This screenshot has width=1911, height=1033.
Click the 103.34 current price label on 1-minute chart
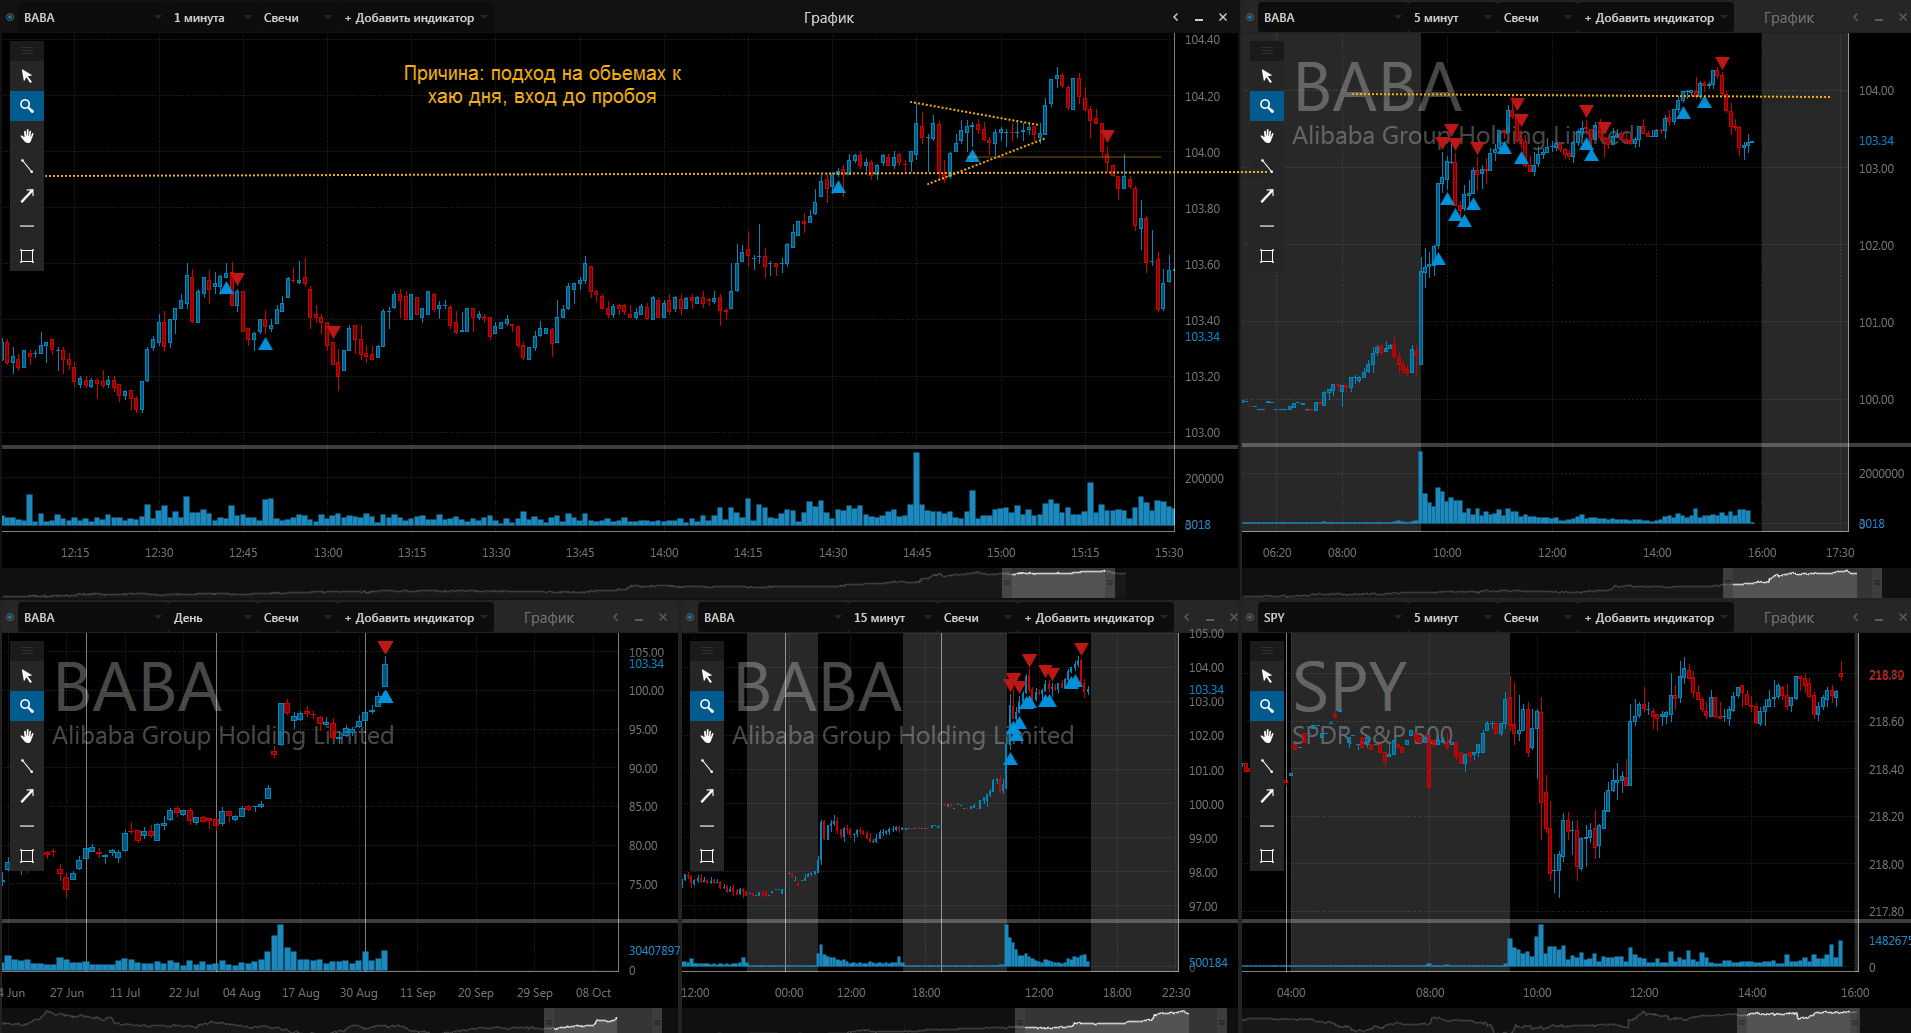[x=1202, y=337]
